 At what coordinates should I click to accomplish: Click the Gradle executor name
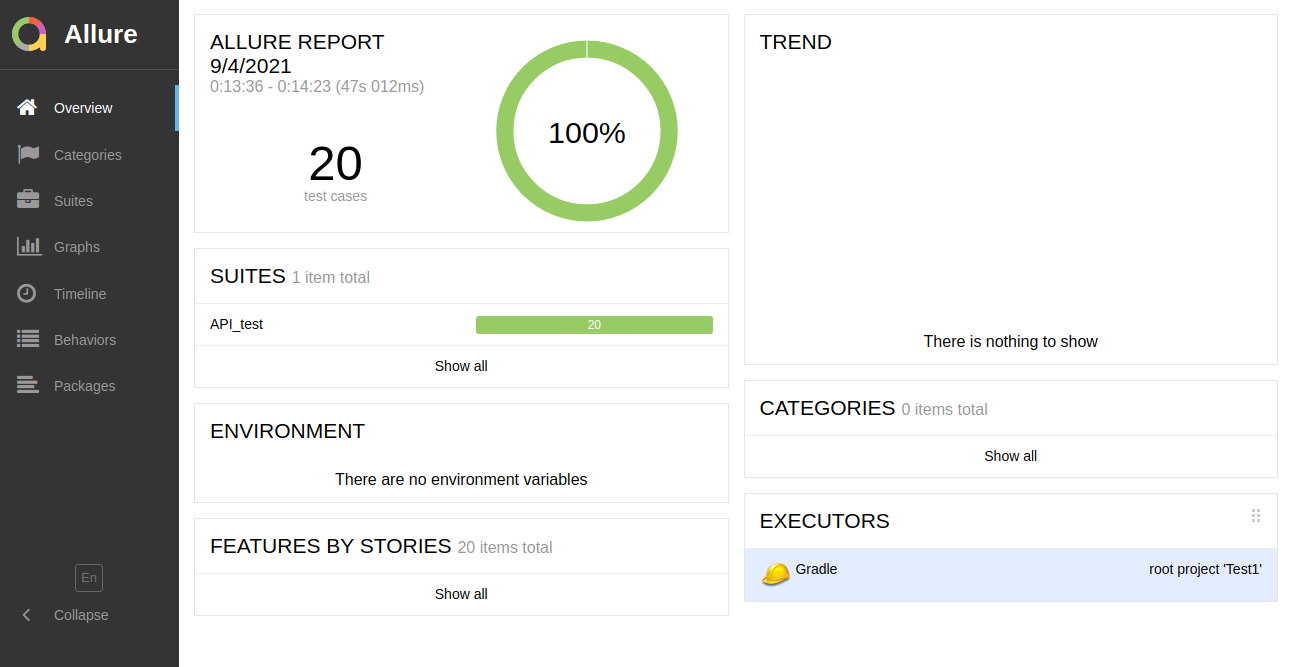click(x=816, y=569)
